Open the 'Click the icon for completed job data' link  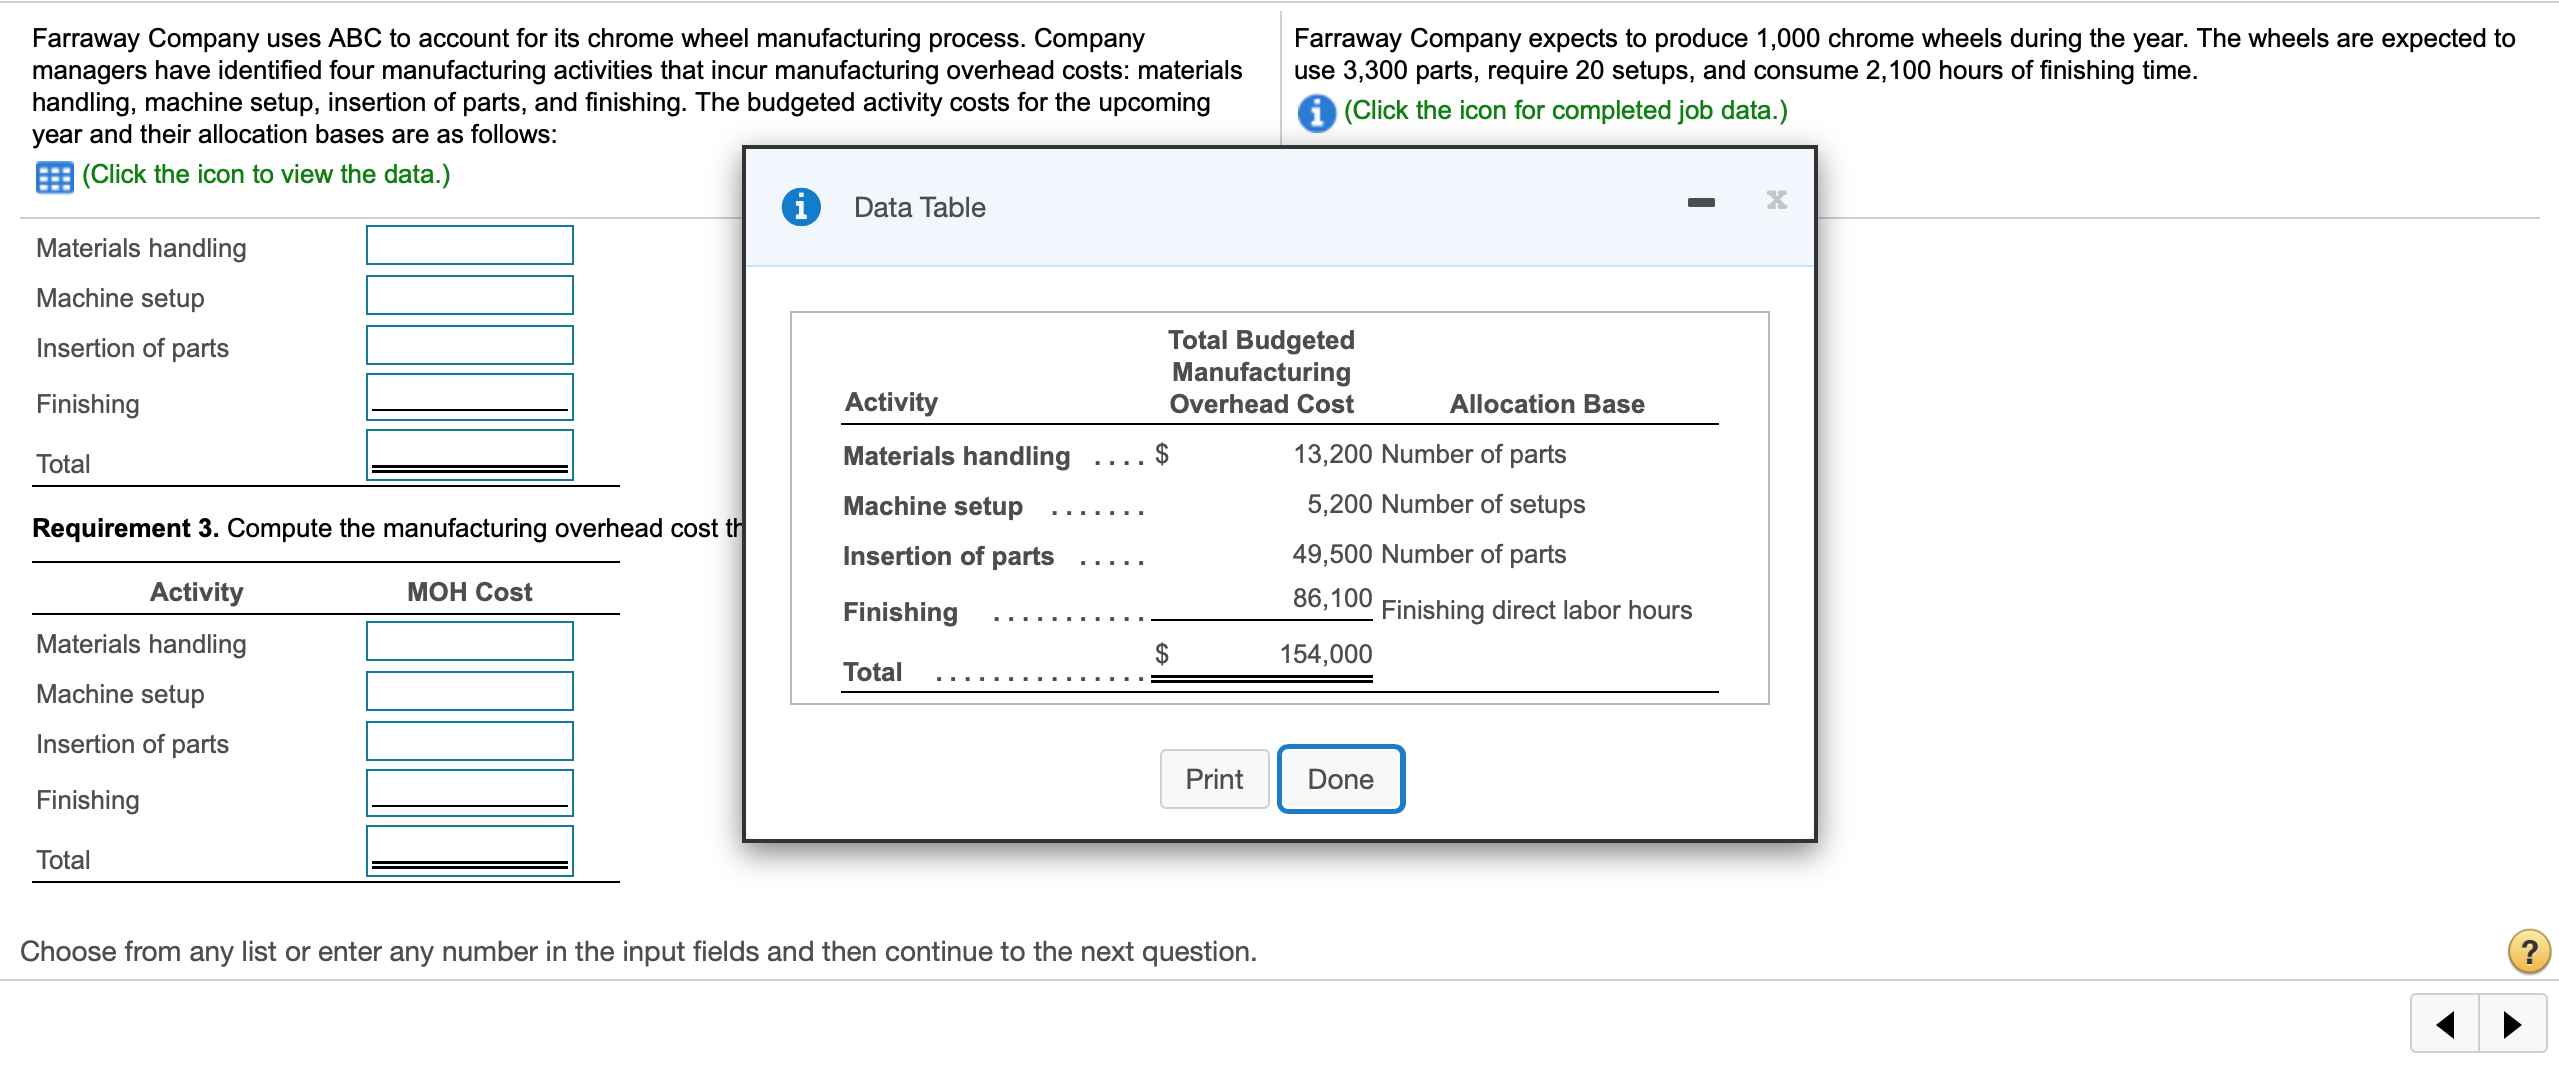click(1565, 110)
